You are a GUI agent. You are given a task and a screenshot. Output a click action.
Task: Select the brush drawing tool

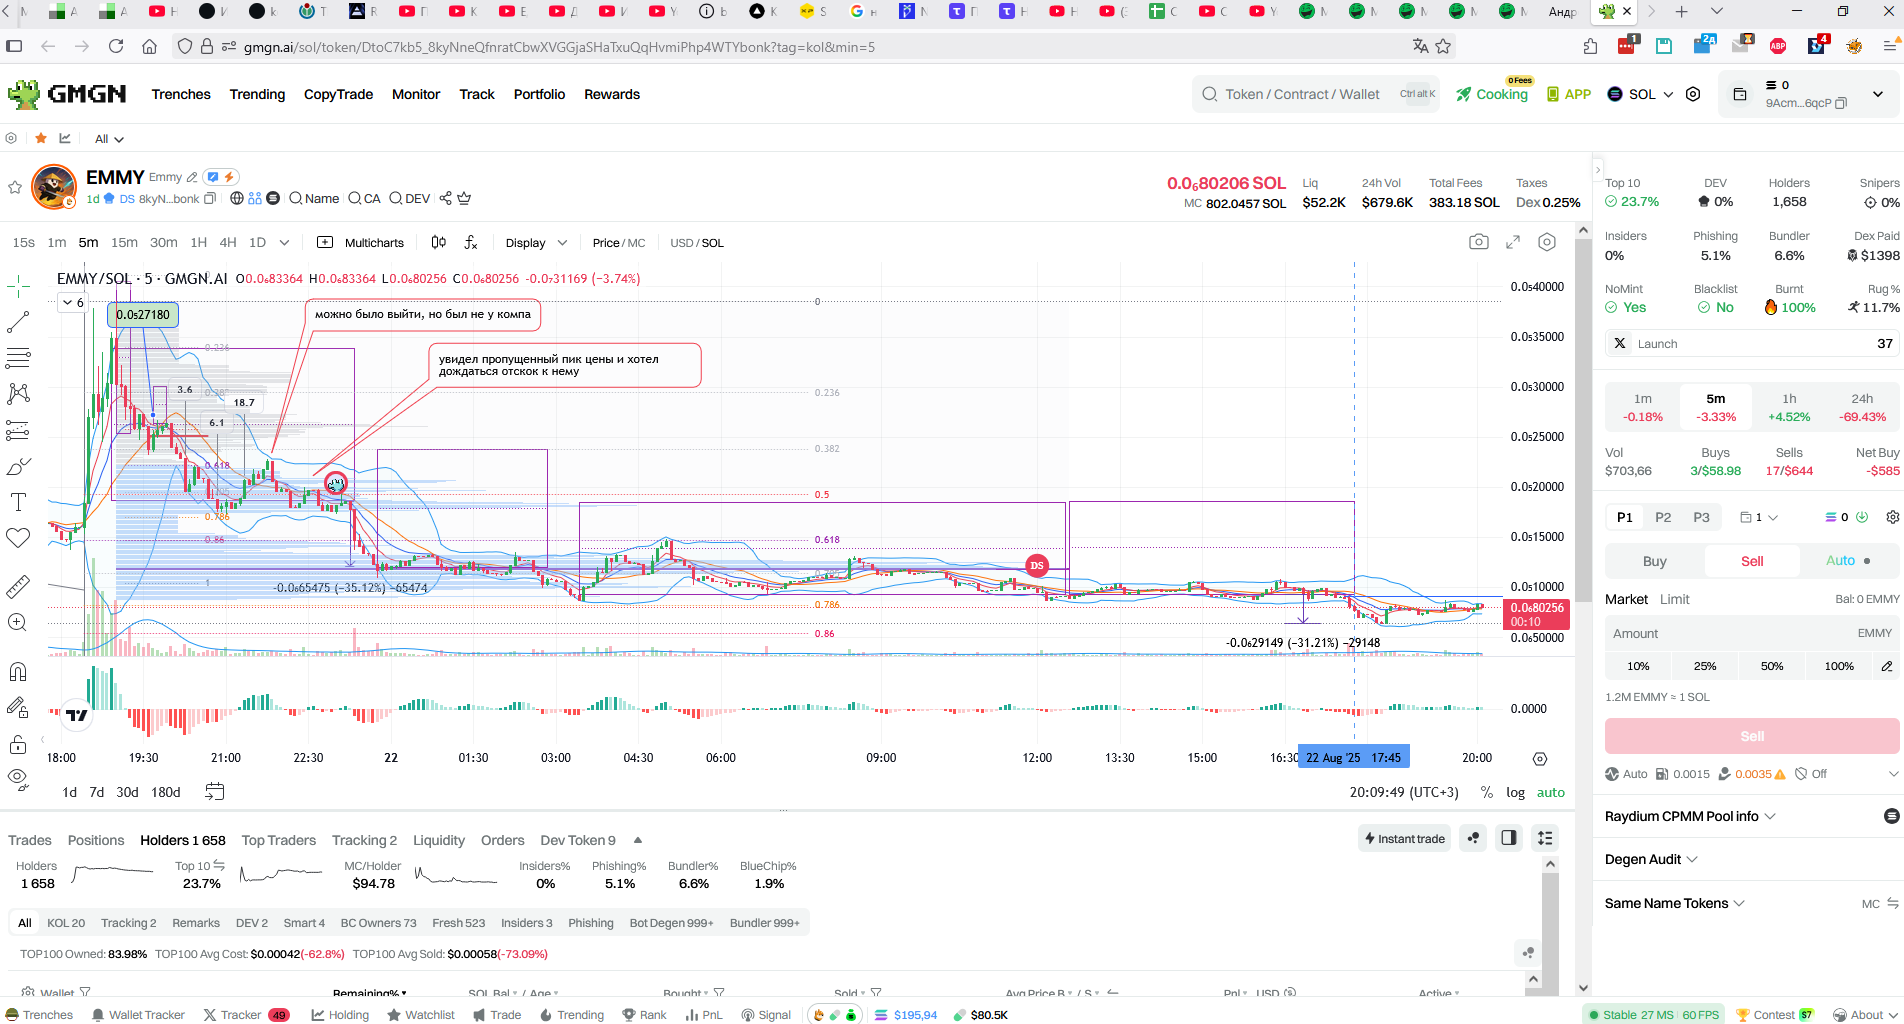coord(18,466)
